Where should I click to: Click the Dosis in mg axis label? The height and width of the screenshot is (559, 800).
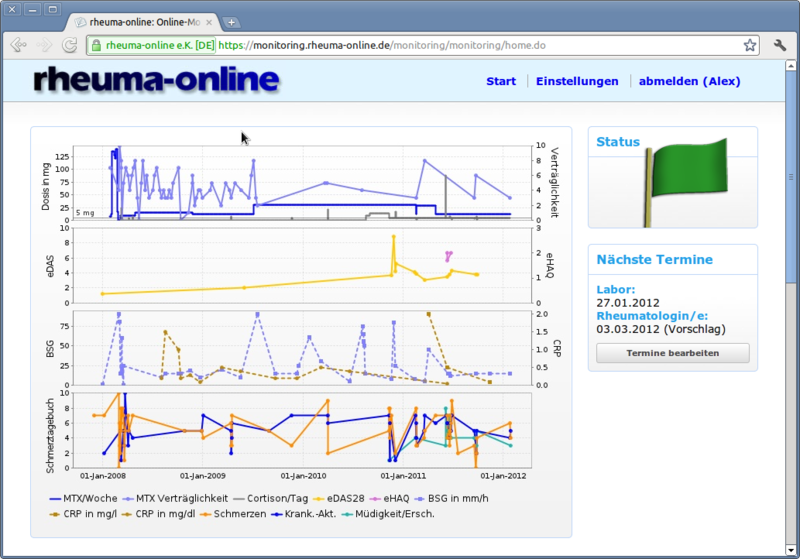[x=46, y=186]
